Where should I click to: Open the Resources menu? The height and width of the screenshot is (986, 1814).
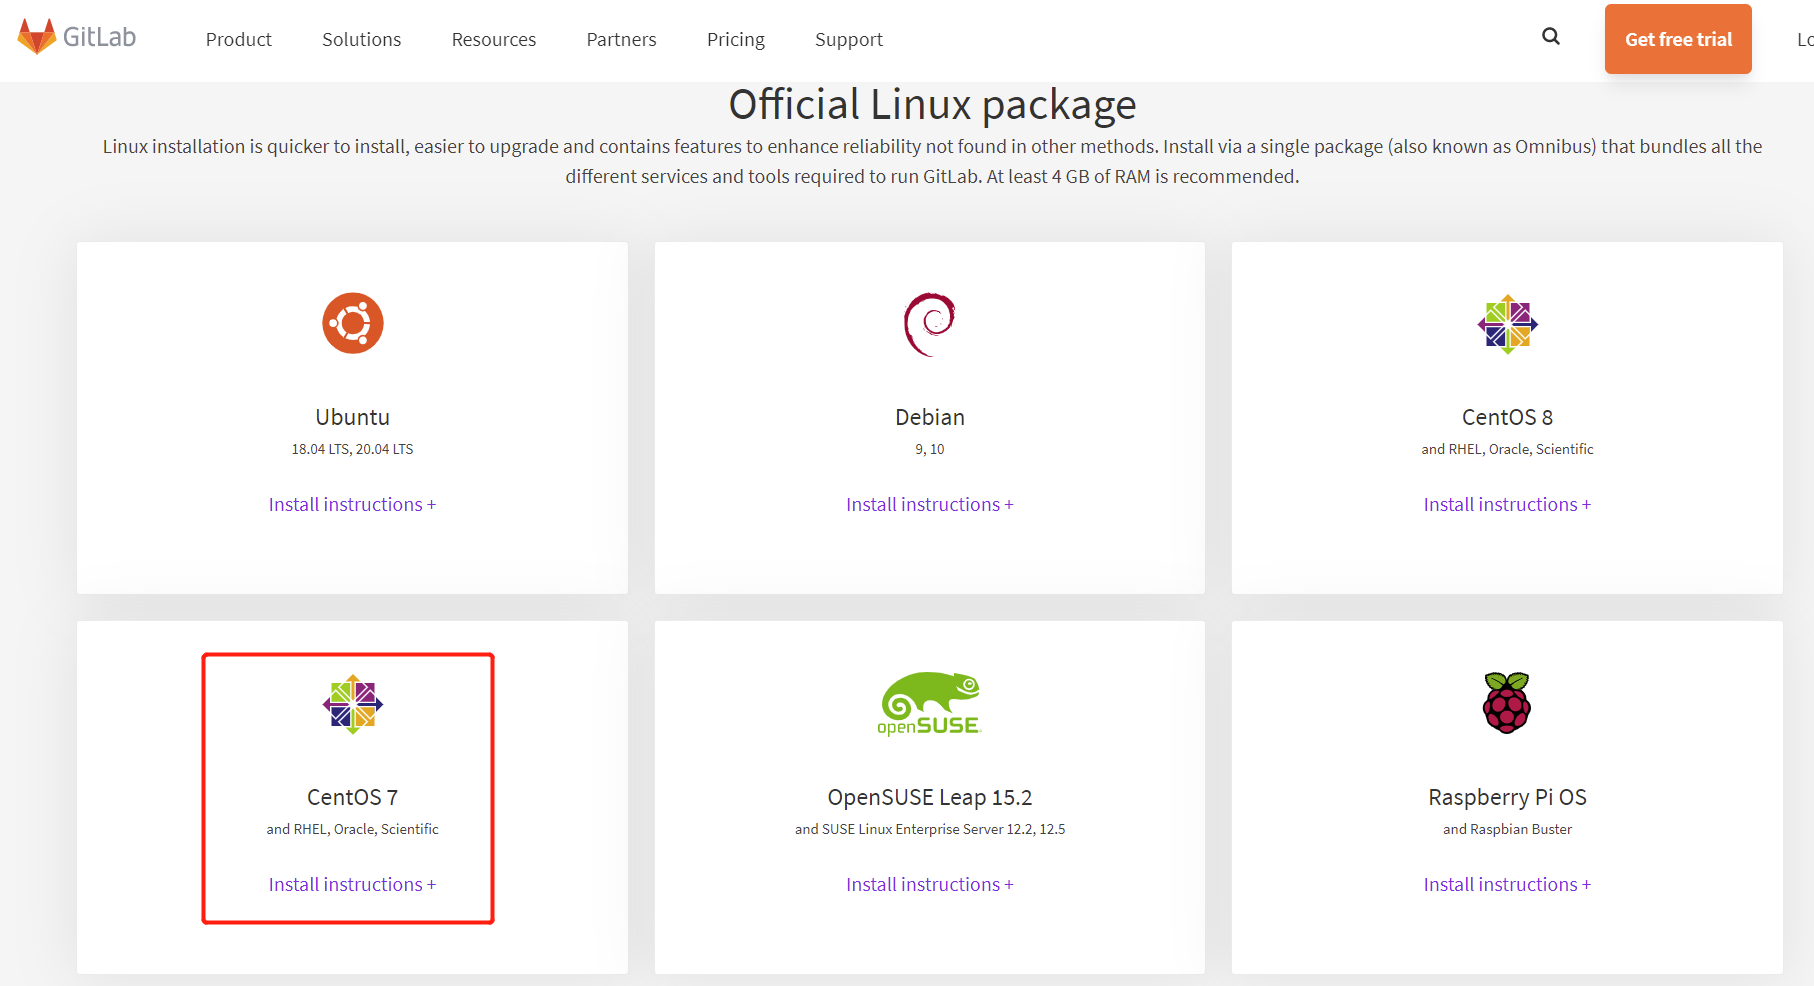click(494, 39)
